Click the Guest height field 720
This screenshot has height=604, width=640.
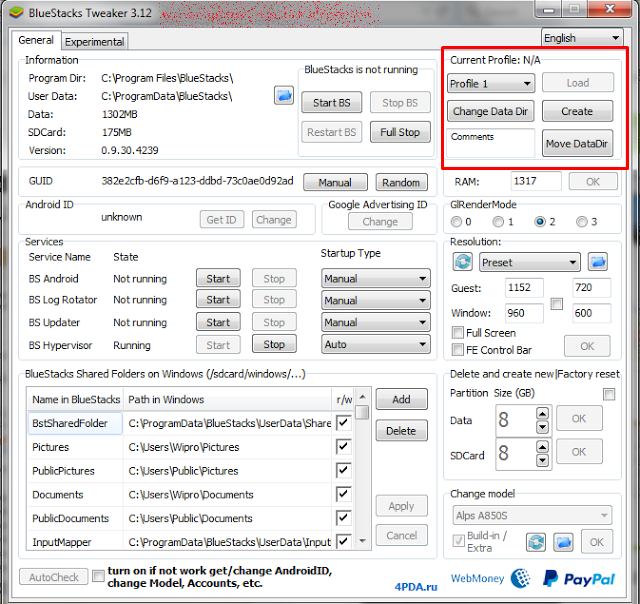(x=591, y=288)
